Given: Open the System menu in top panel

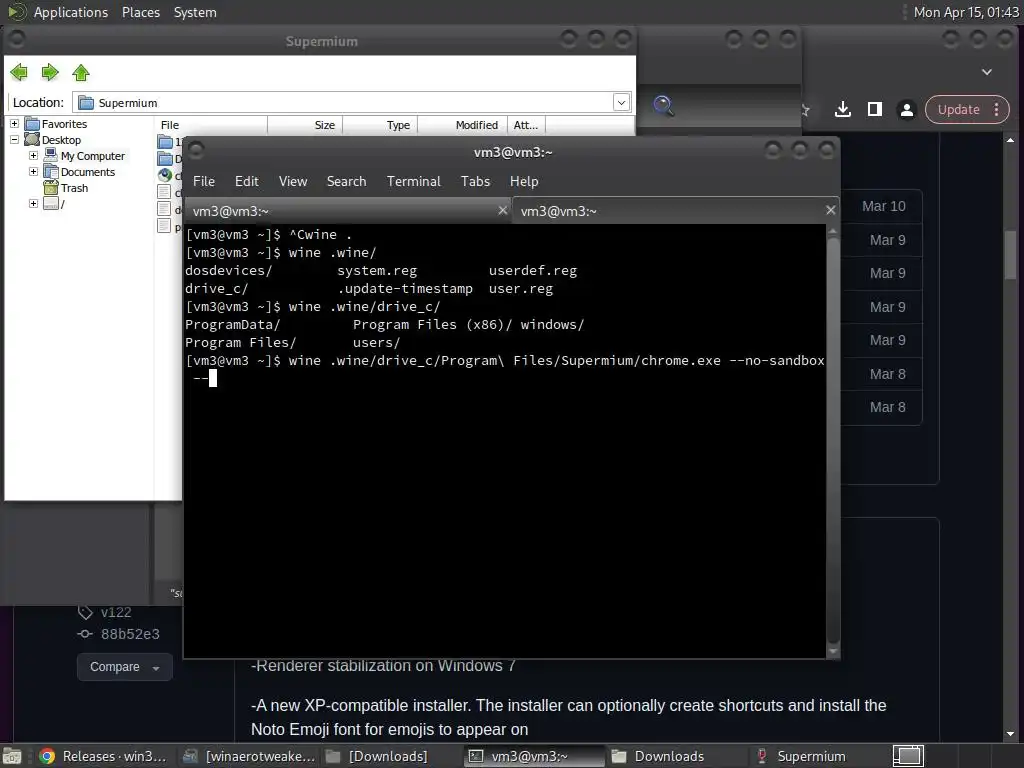Looking at the screenshot, I should click(x=195, y=12).
